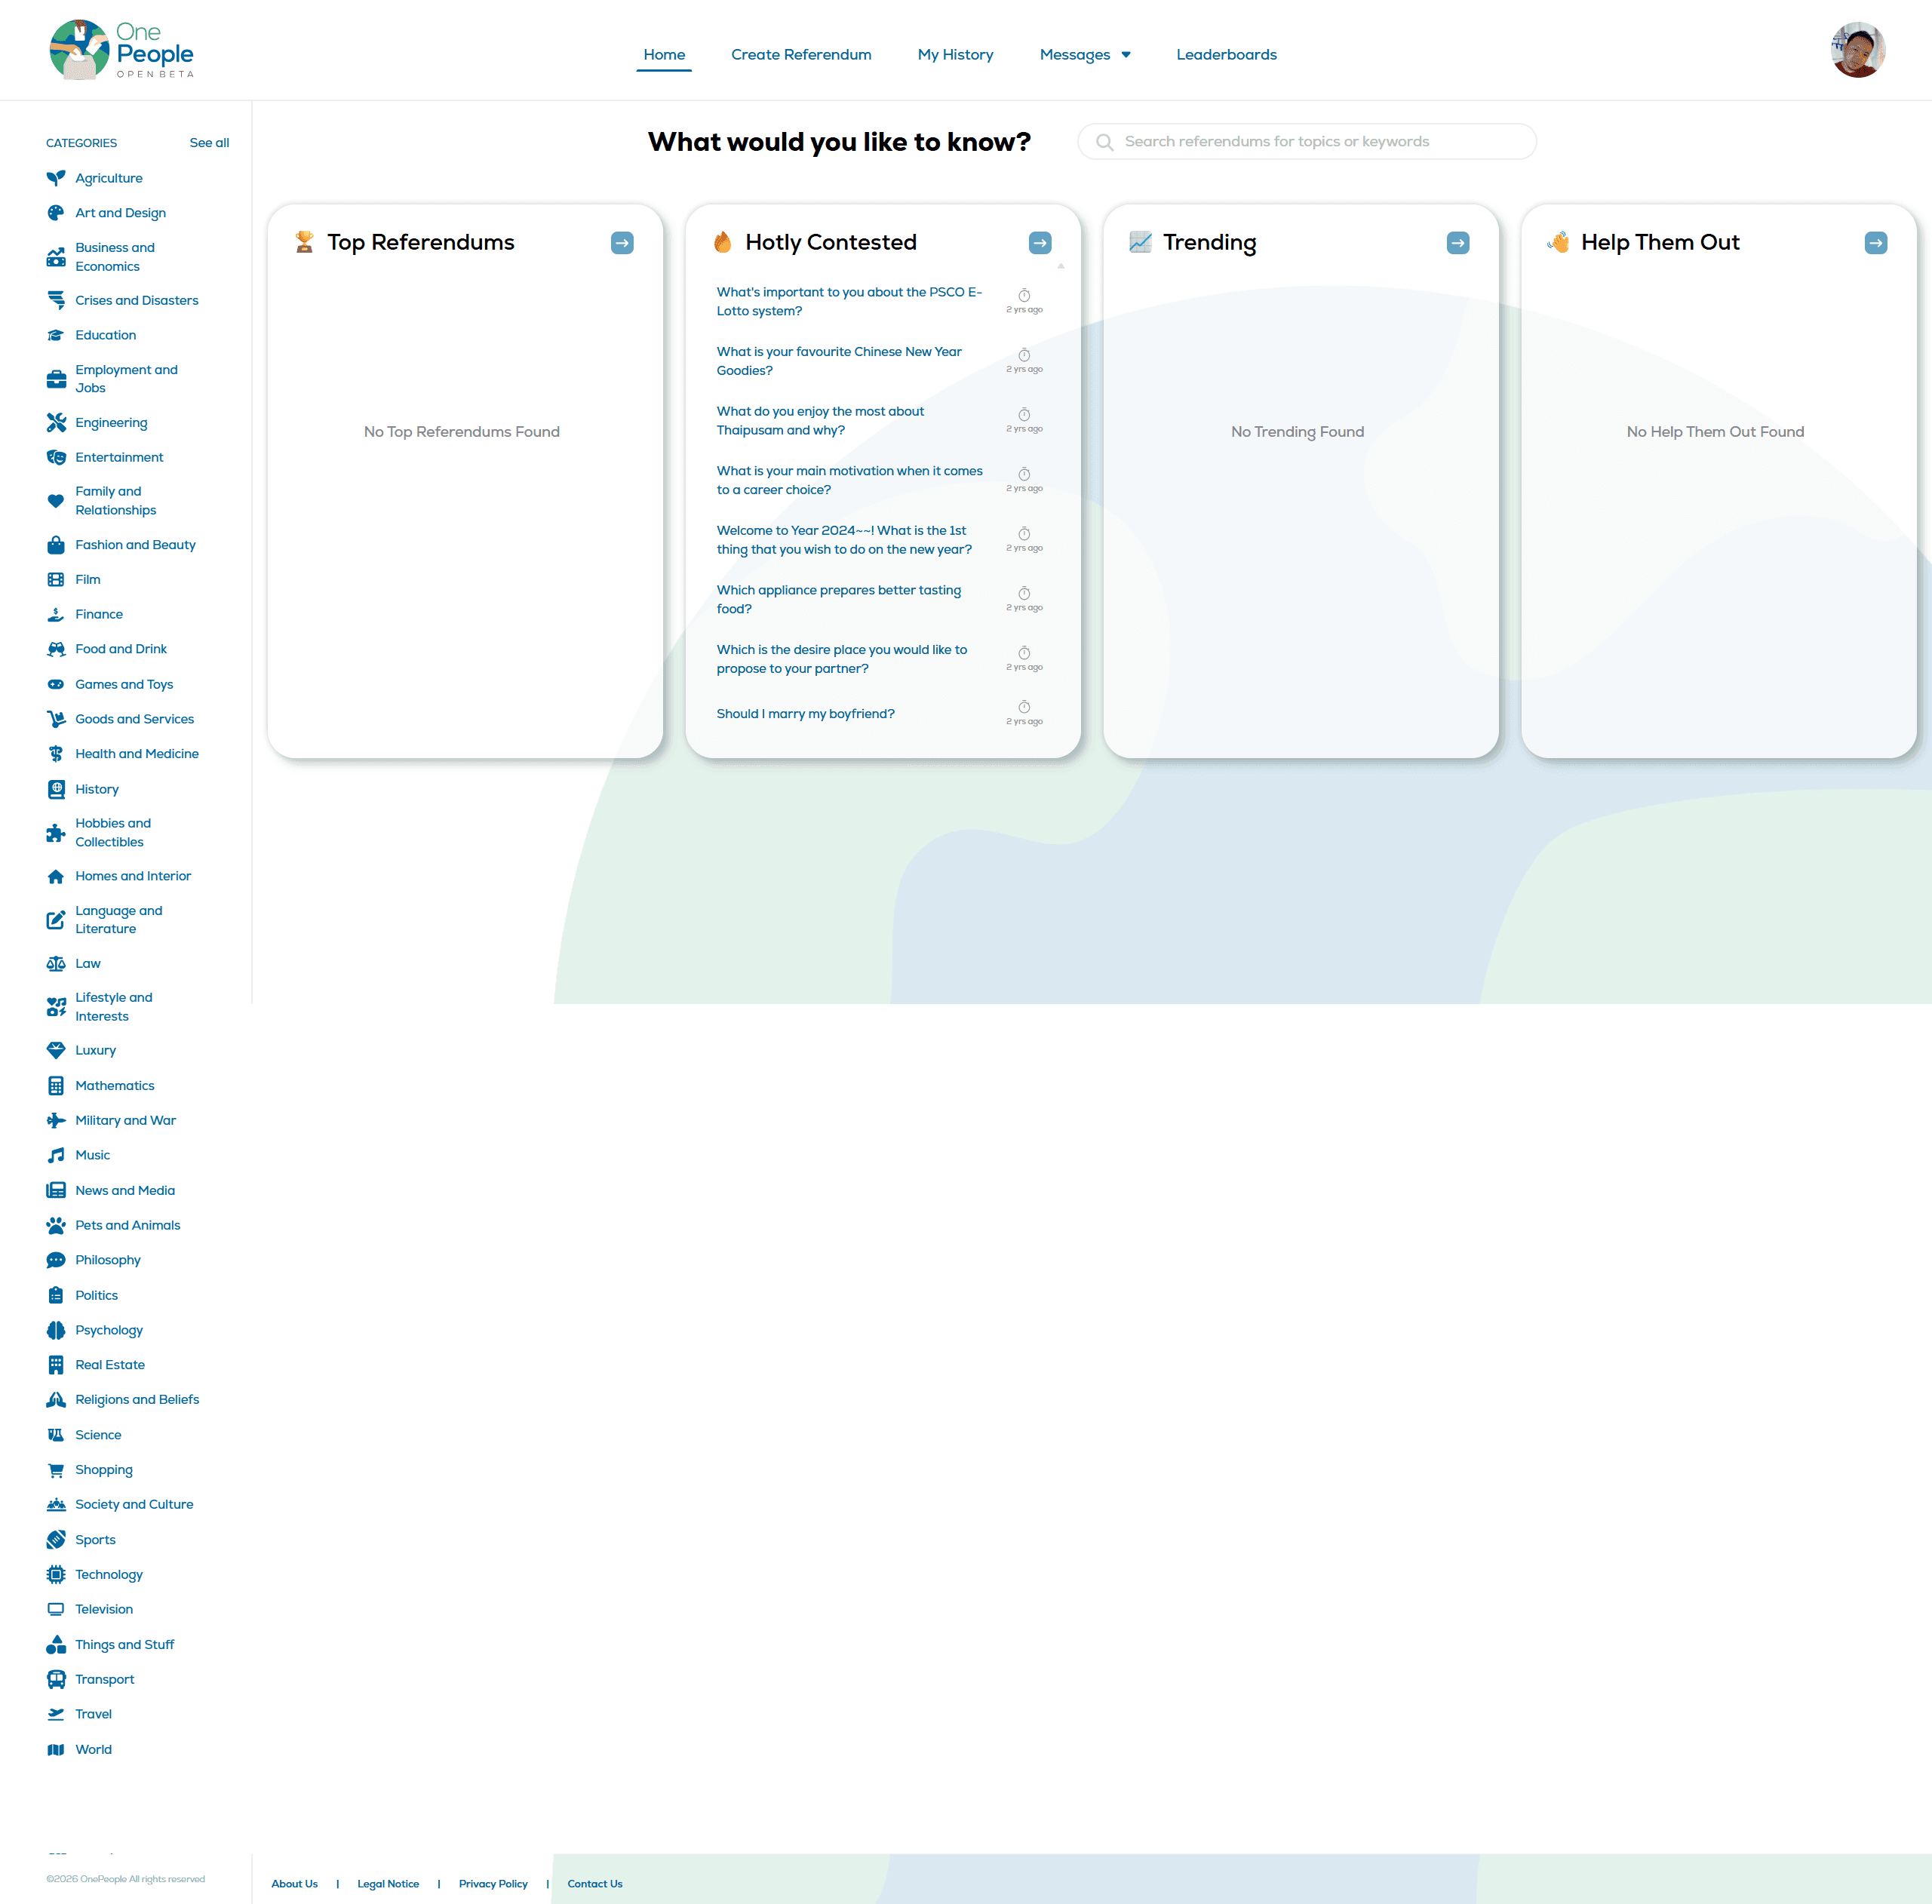Click the Fashion and Beauty bag icon

56,545
